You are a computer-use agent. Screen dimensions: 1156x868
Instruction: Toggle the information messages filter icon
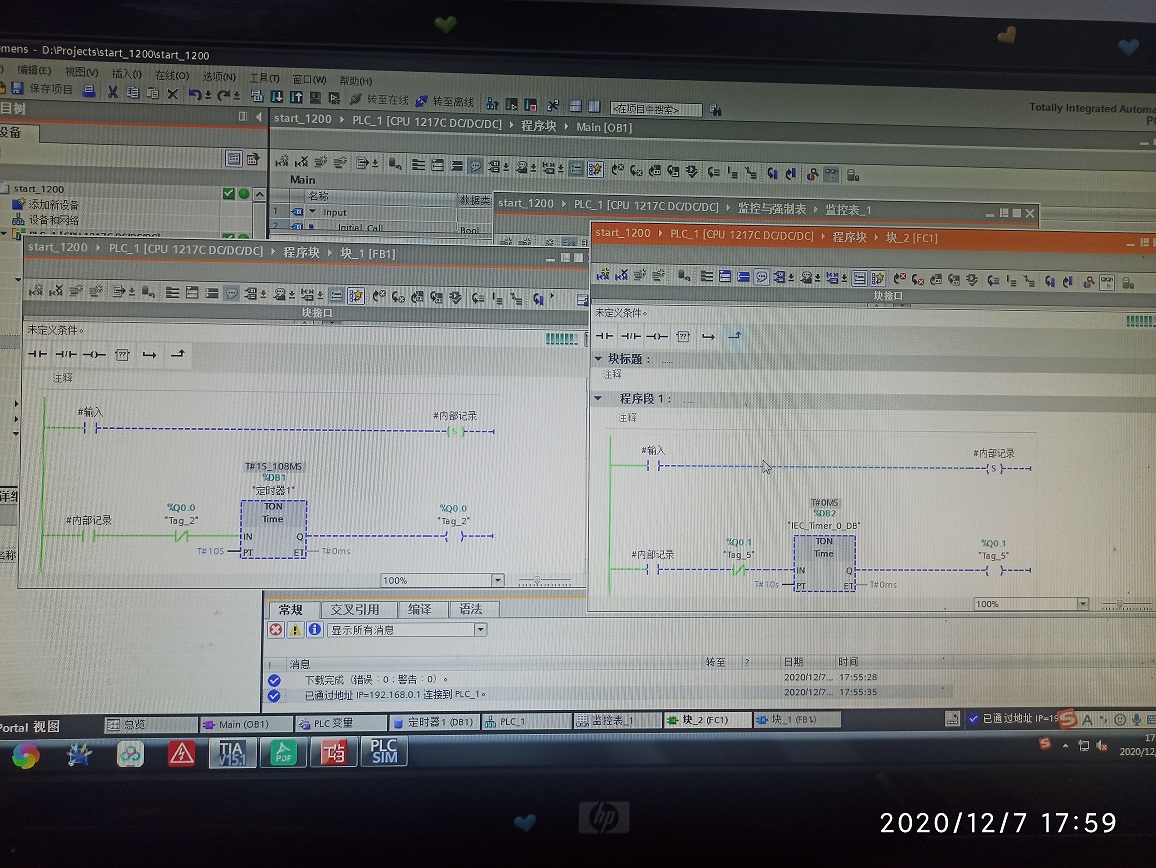[314, 630]
